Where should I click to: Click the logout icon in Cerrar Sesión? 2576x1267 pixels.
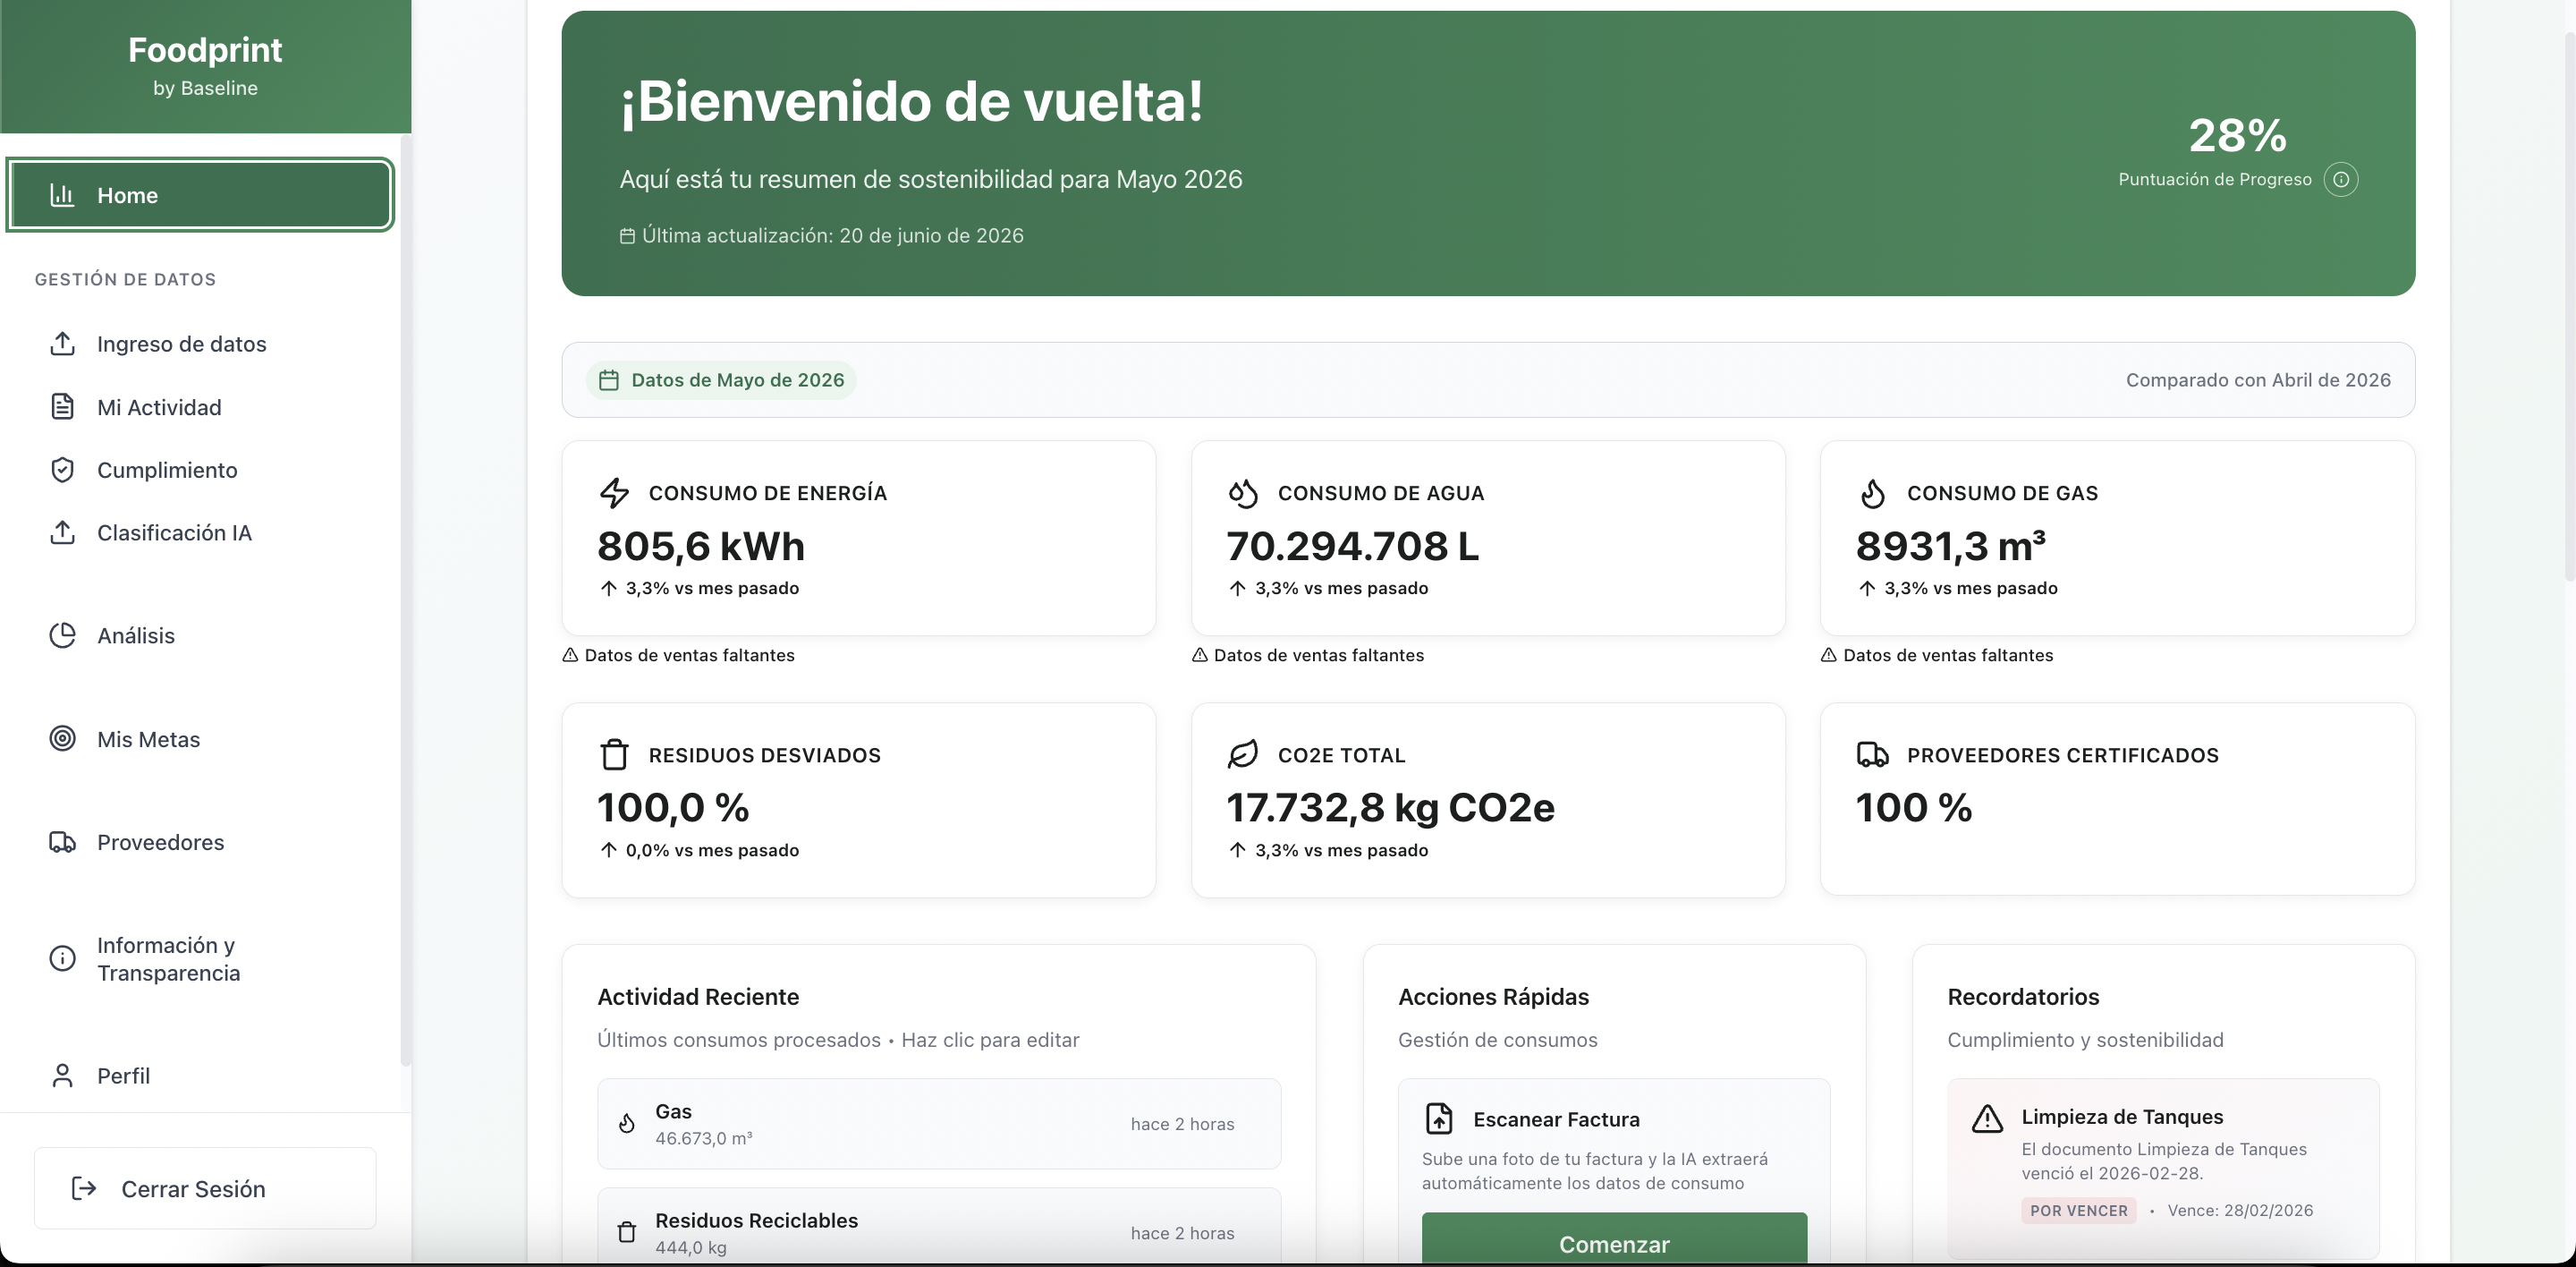click(x=84, y=1188)
